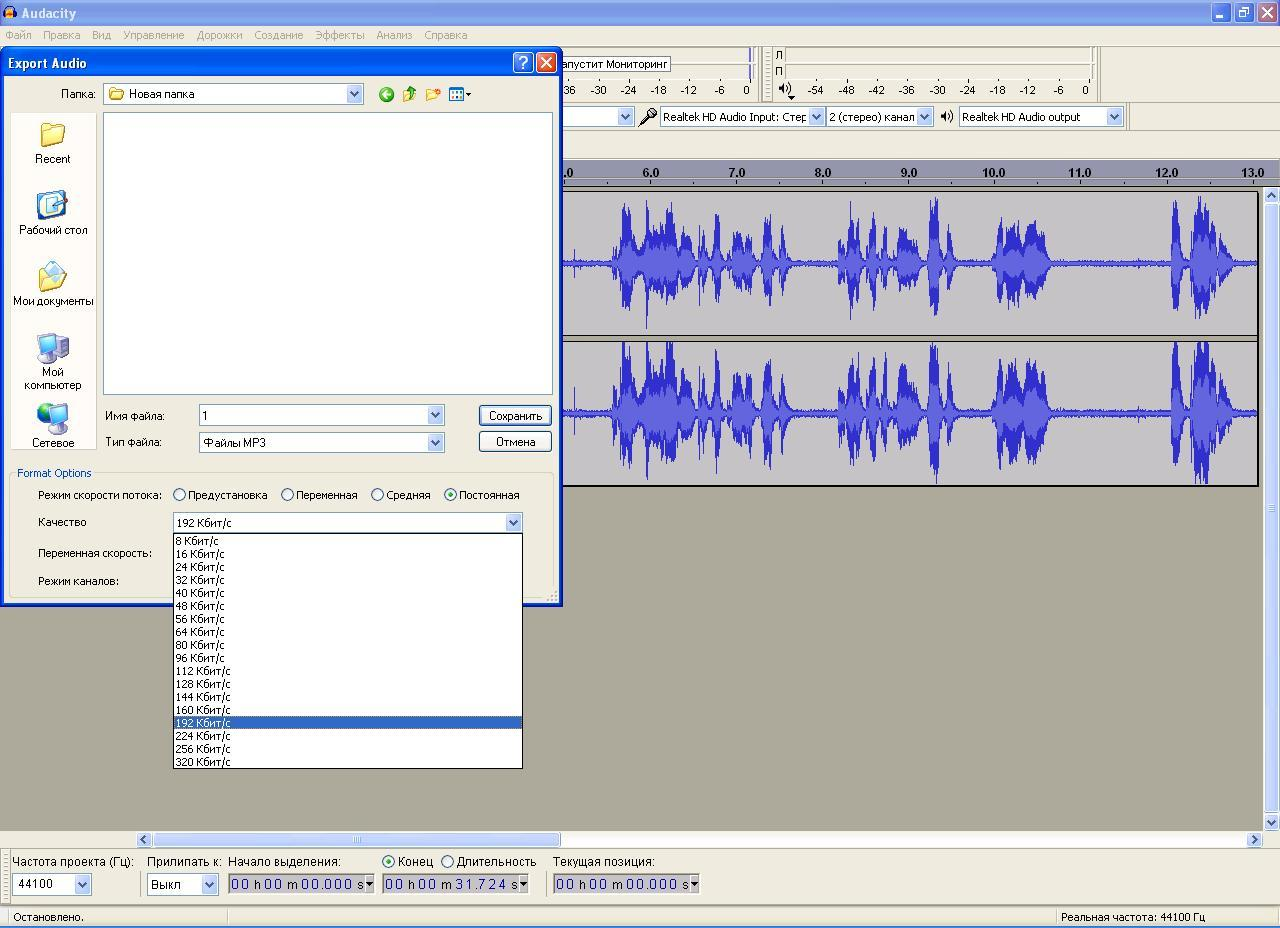This screenshot has height=928, width=1280.
Task: Choose 128 Кбит/с quality option
Action: click(348, 684)
